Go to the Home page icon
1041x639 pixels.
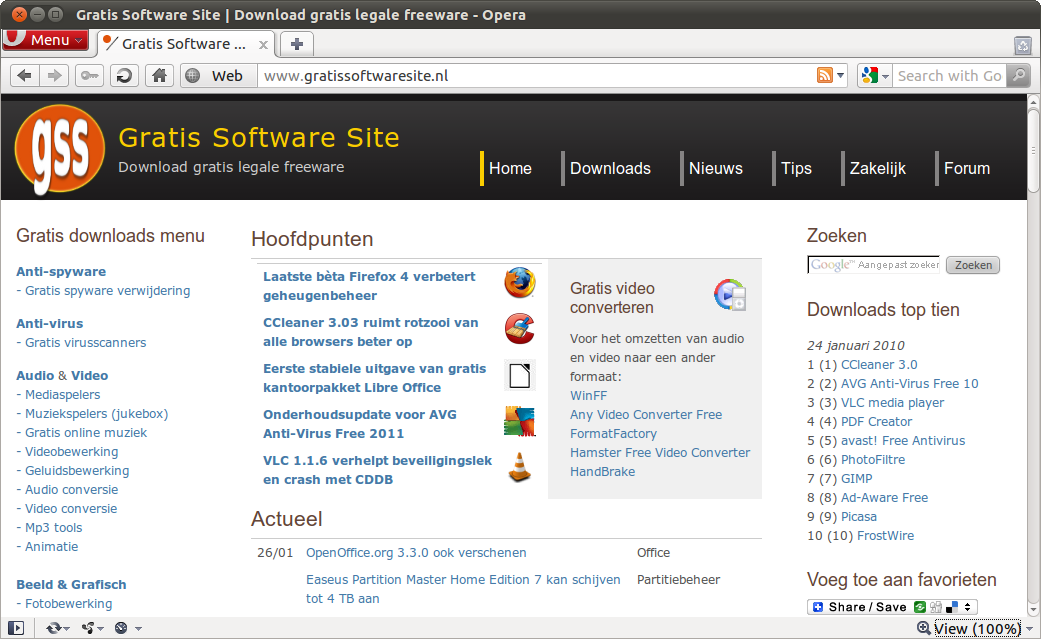click(158, 76)
